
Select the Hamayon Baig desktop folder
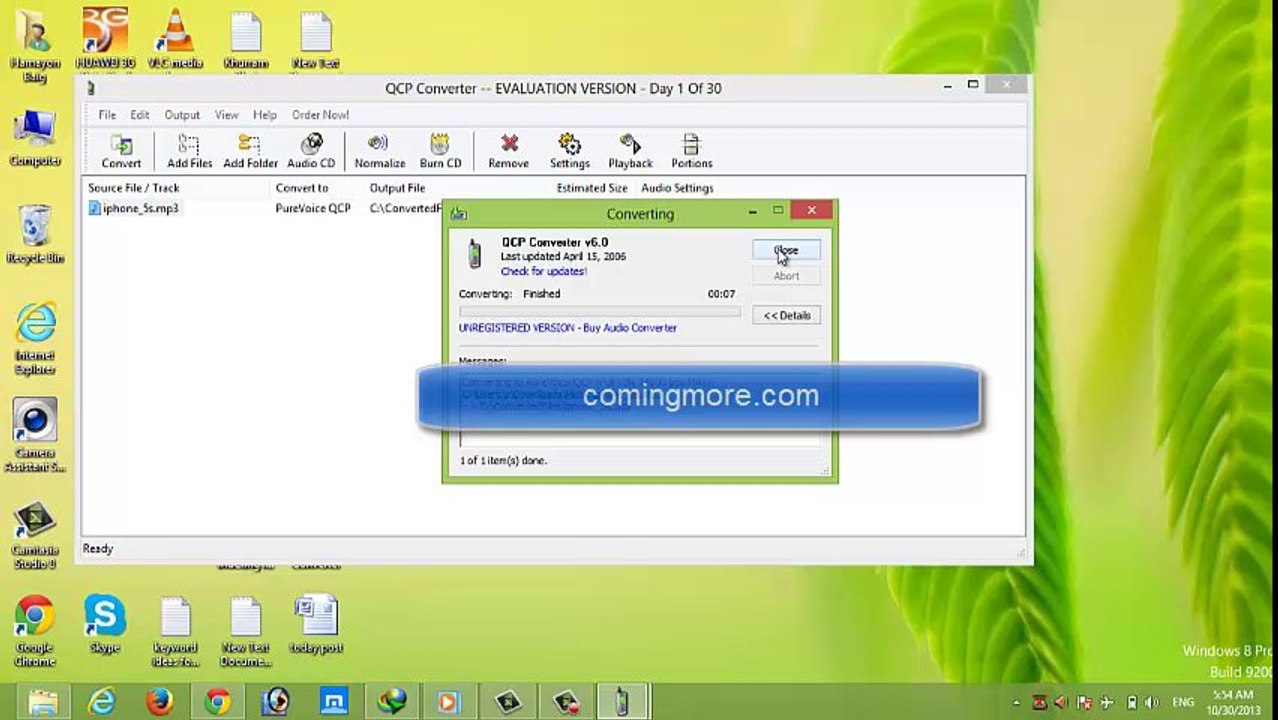(x=35, y=45)
